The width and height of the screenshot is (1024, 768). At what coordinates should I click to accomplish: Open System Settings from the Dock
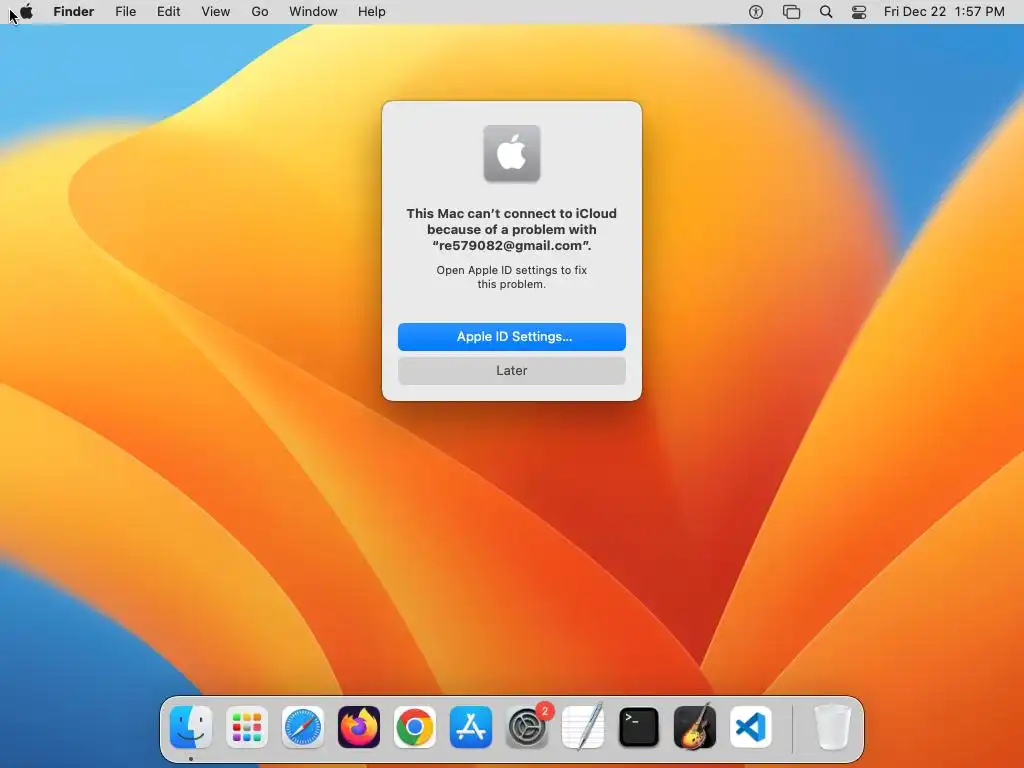pos(527,727)
